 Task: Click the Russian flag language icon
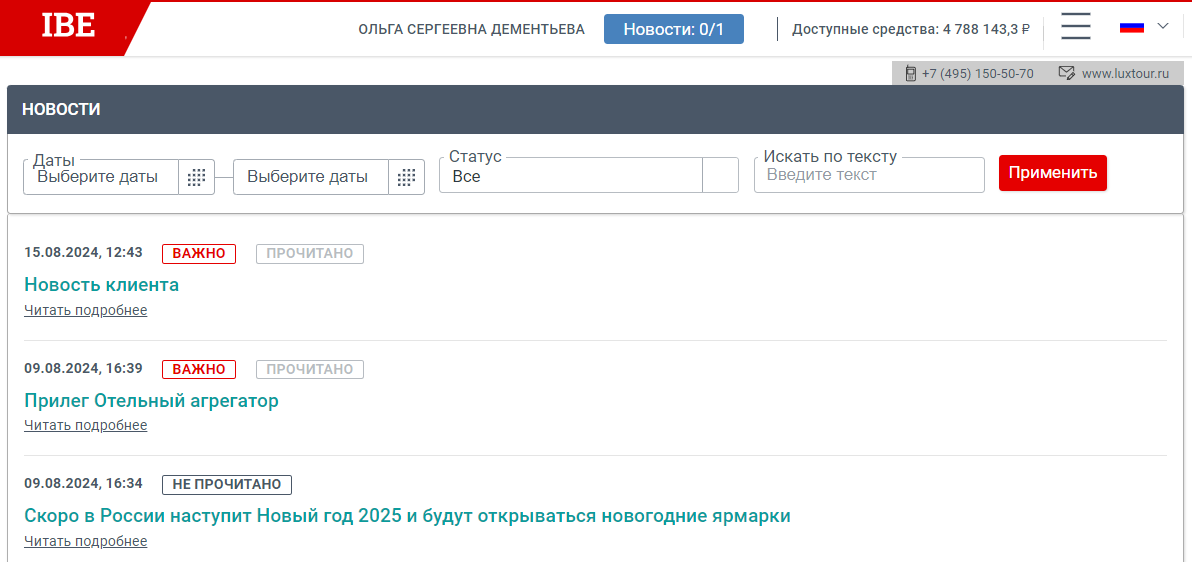click(1131, 27)
